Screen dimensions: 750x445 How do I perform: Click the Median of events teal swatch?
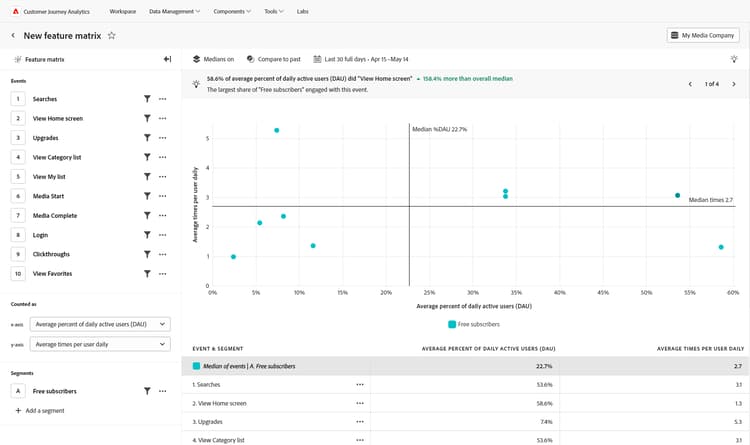pyautogui.click(x=196, y=366)
